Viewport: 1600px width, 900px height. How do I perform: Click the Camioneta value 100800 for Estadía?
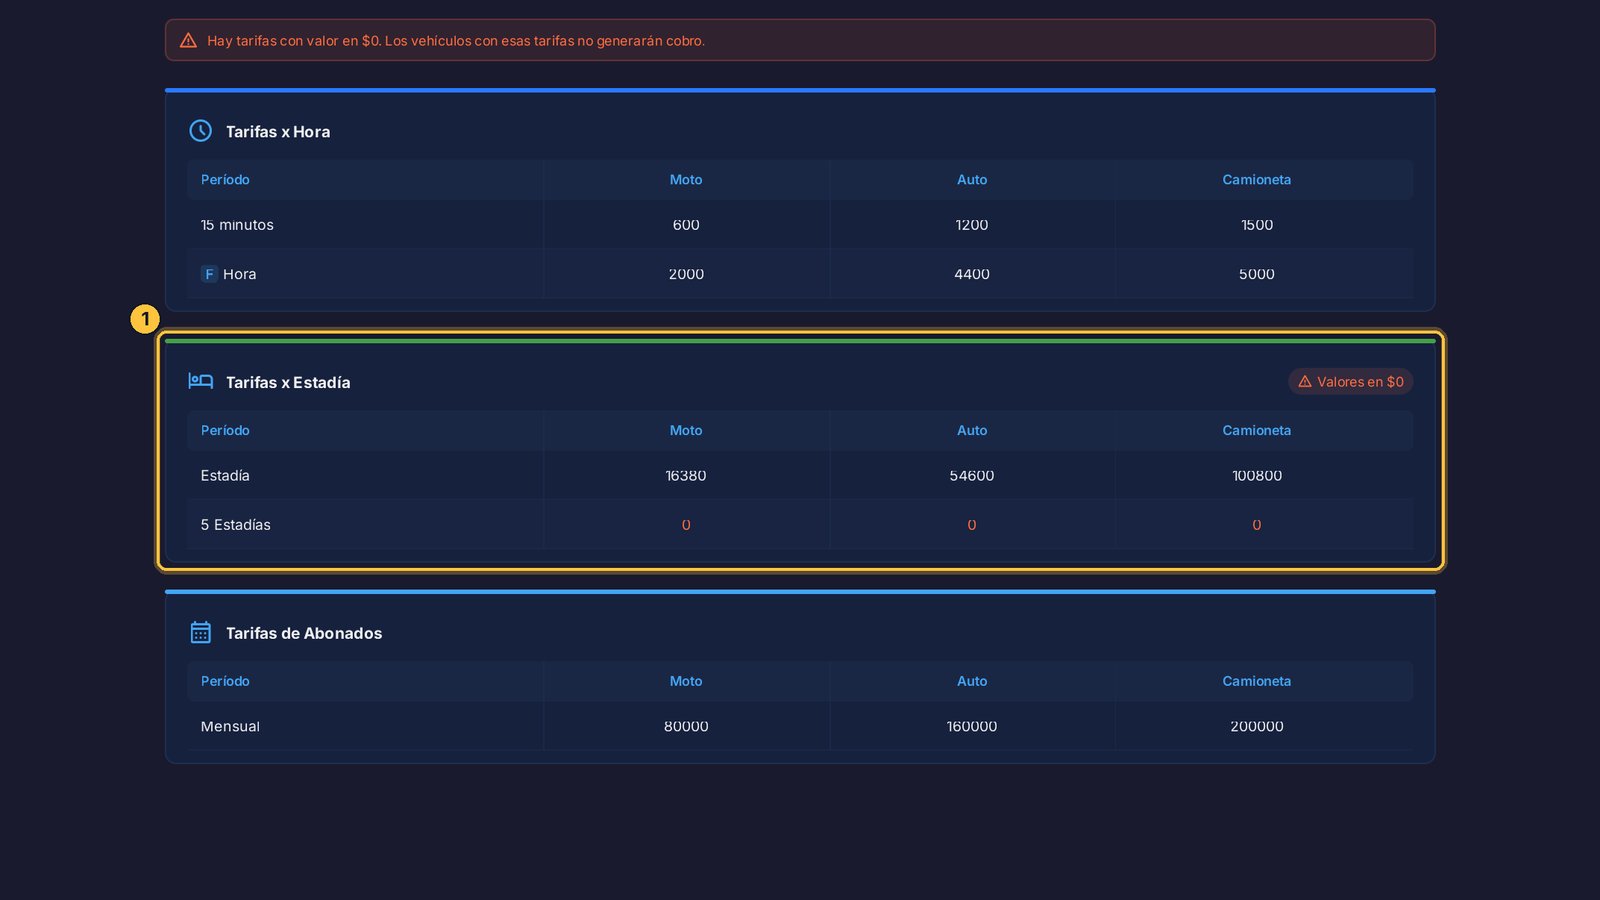point(1257,476)
